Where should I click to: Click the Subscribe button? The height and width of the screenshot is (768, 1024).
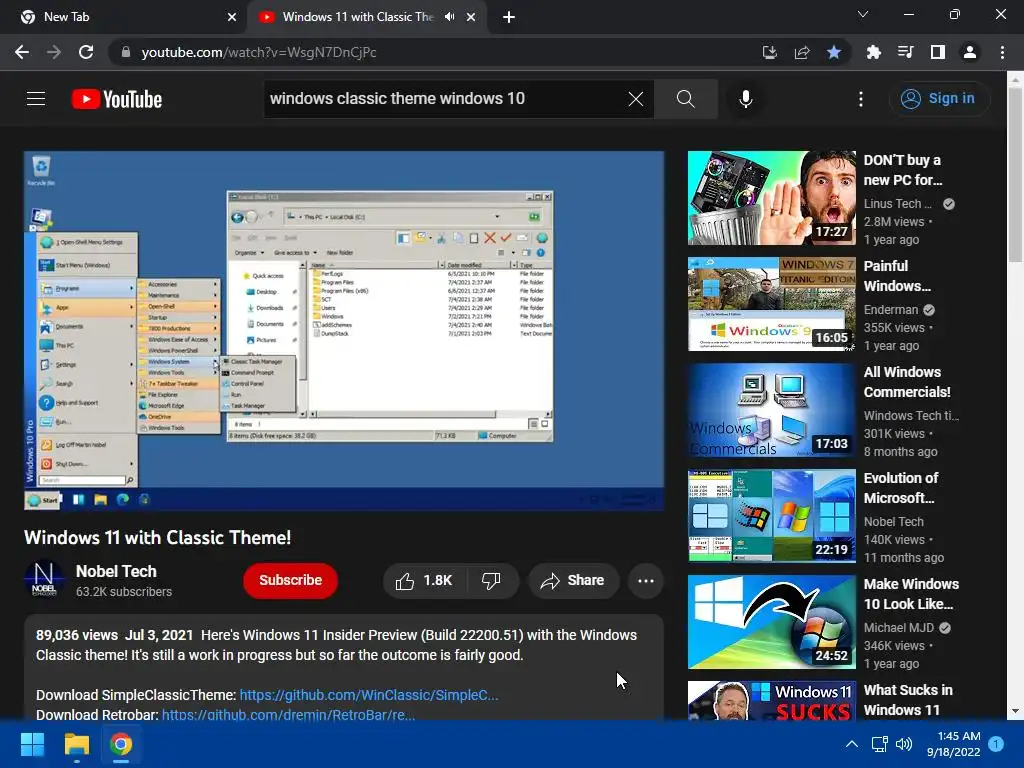click(x=291, y=581)
